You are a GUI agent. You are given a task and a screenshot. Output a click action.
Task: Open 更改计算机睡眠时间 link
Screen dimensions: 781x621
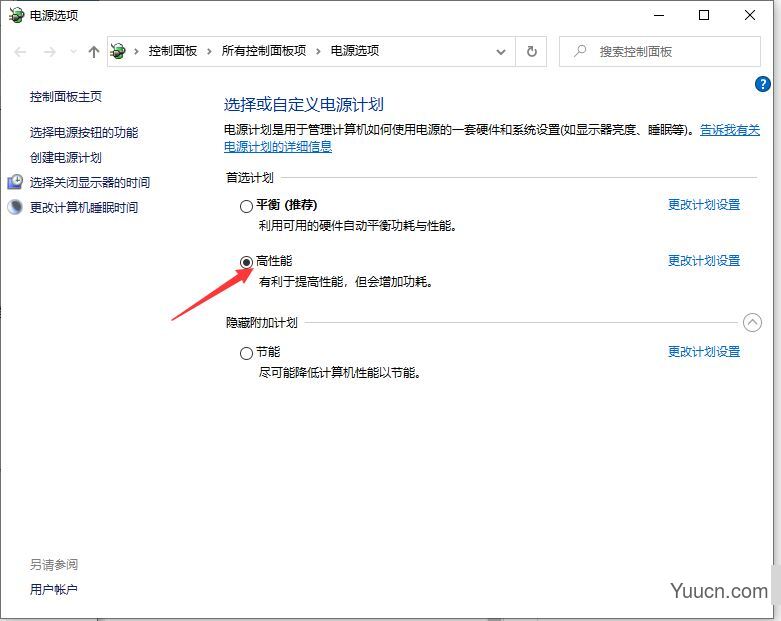(x=84, y=207)
